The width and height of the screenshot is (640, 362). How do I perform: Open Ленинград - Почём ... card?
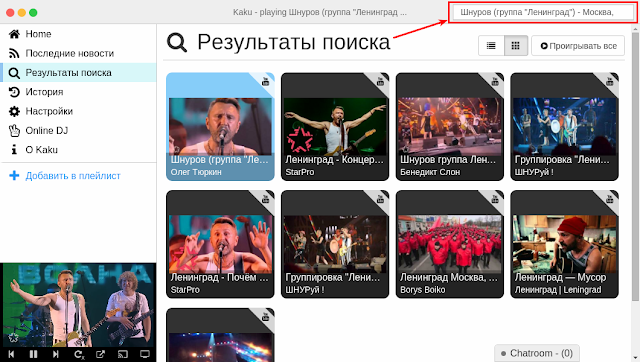click(x=220, y=244)
